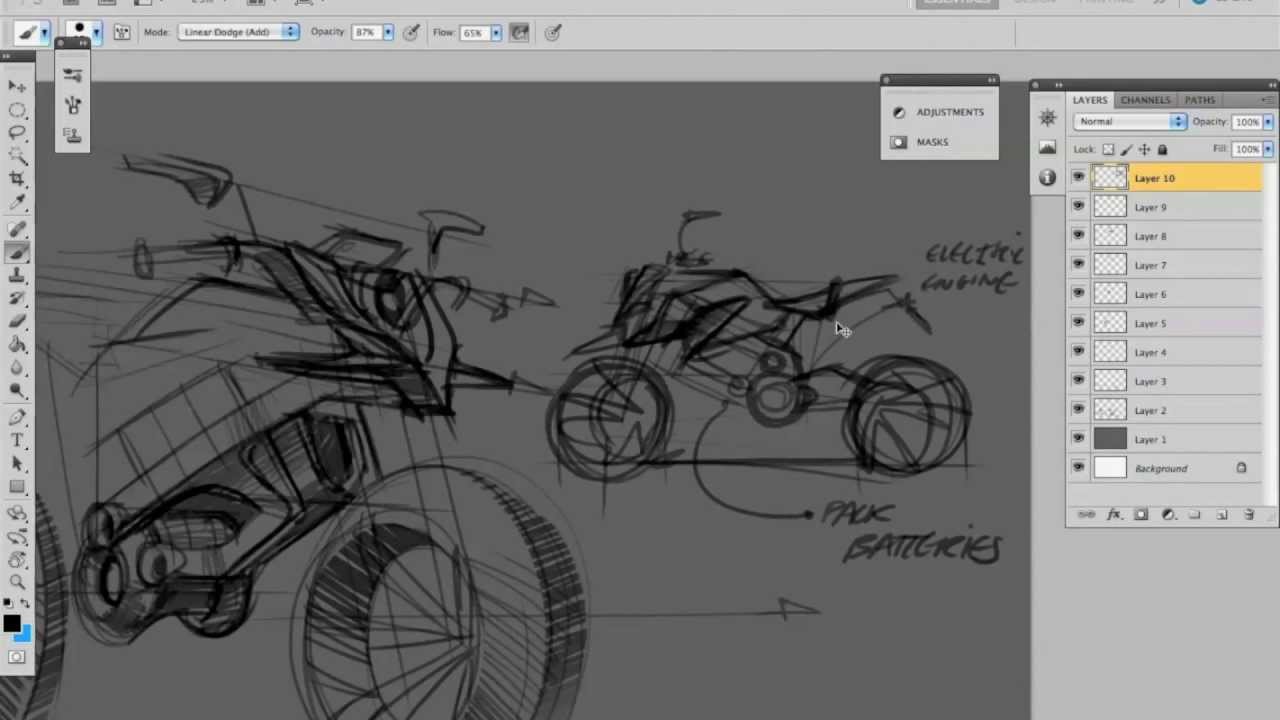Image resolution: width=1280 pixels, height=720 pixels.
Task: Toggle lock transparent pixels
Action: point(1108,150)
